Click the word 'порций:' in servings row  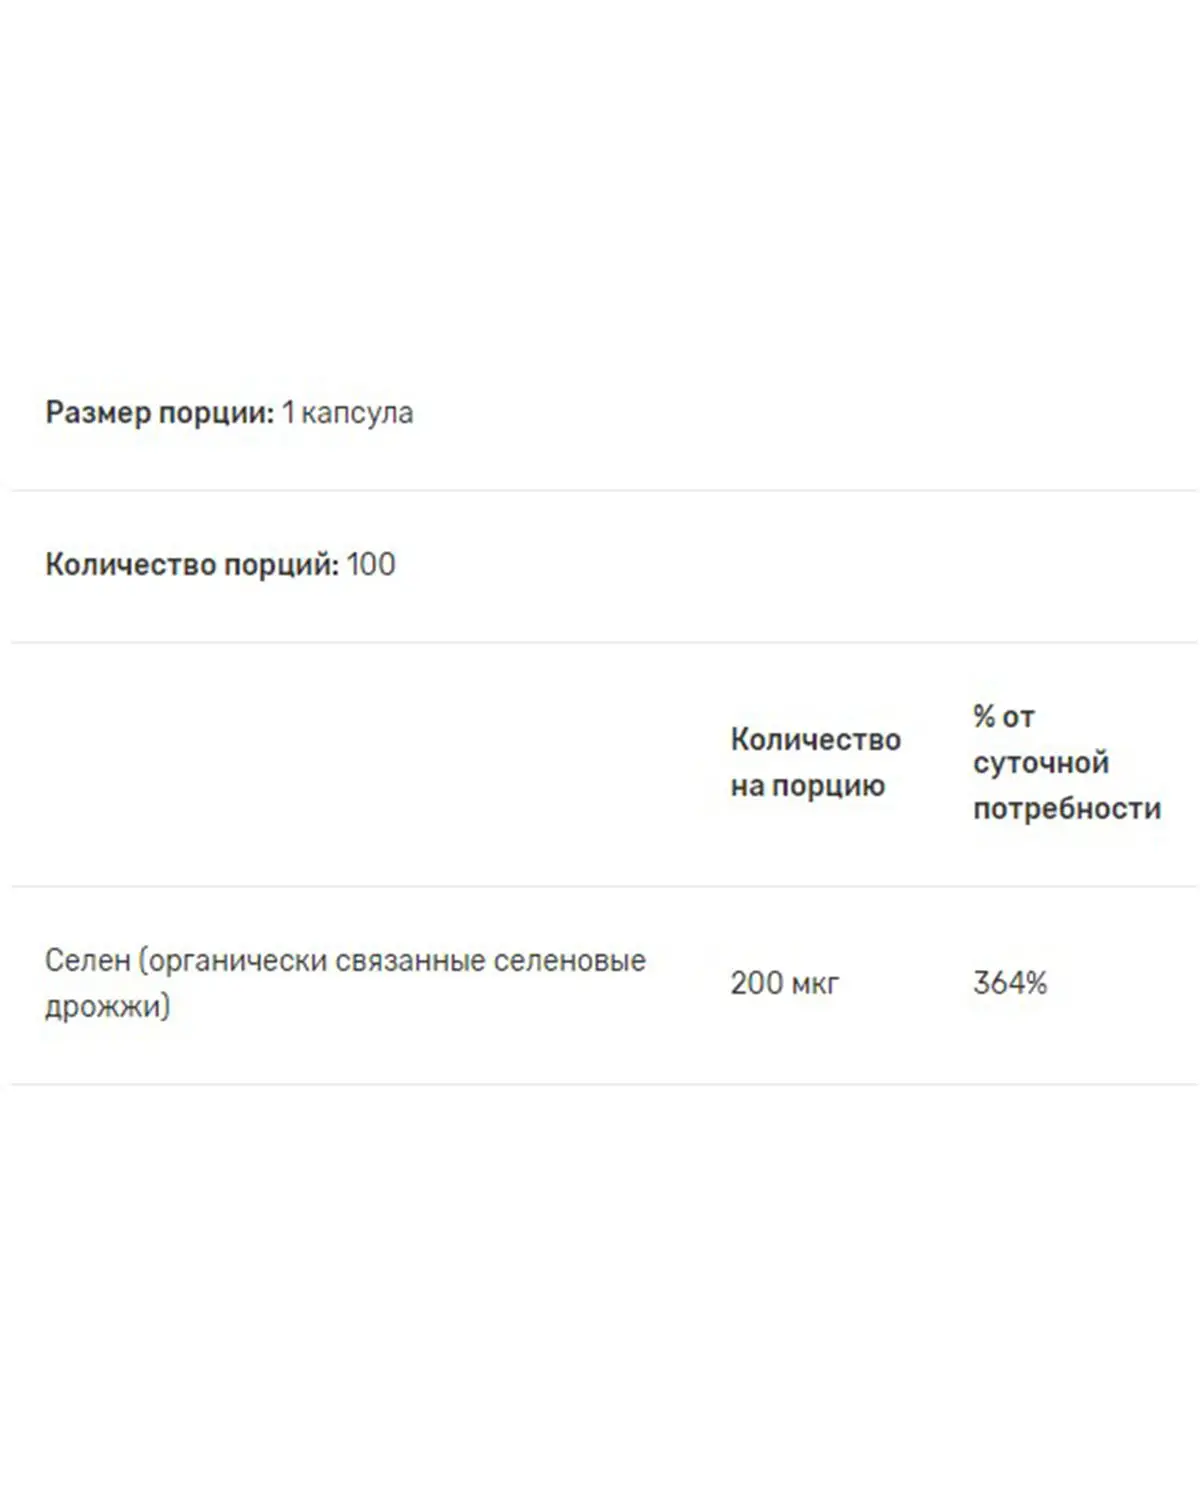[x=281, y=565]
